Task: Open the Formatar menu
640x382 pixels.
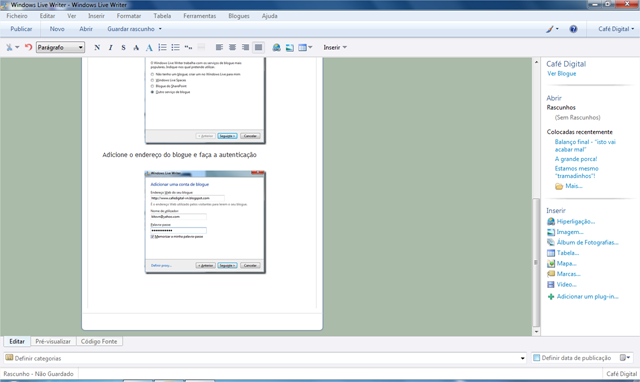Action: (x=129, y=16)
